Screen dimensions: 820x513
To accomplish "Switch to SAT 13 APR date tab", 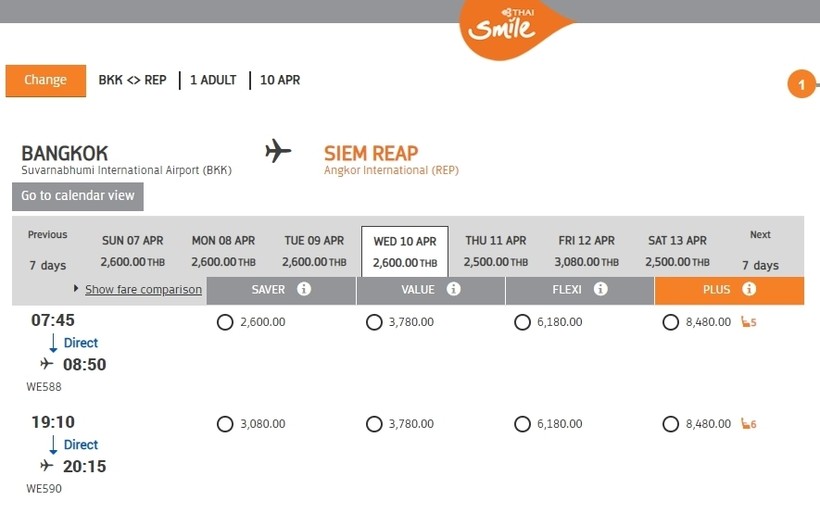I will click(x=678, y=250).
